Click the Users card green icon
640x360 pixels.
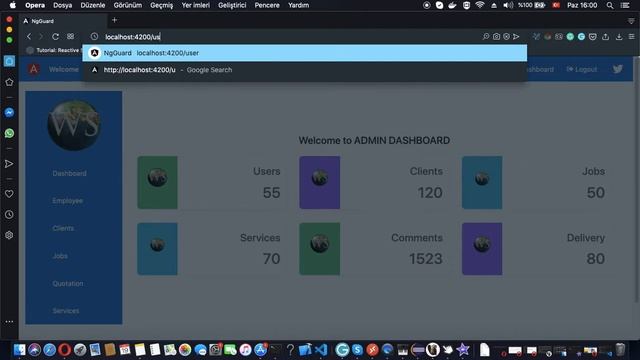pyautogui.click(x=158, y=182)
